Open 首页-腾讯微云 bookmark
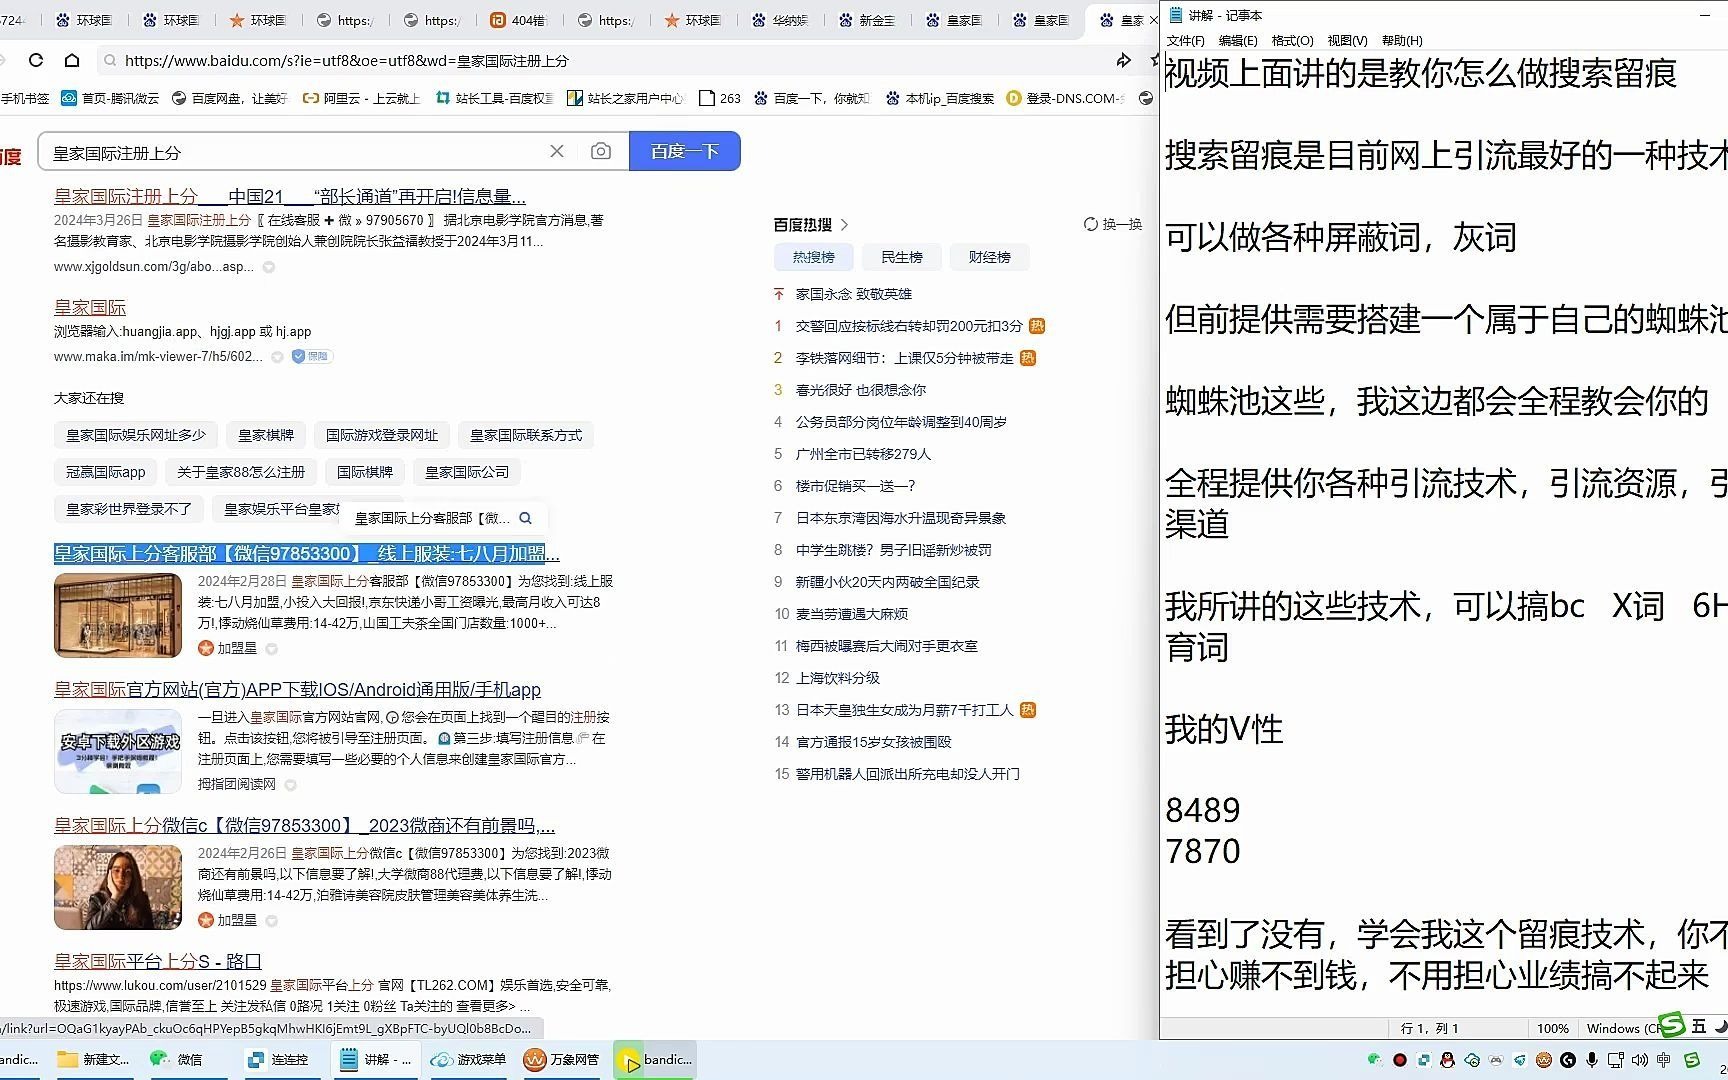 (x=110, y=98)
